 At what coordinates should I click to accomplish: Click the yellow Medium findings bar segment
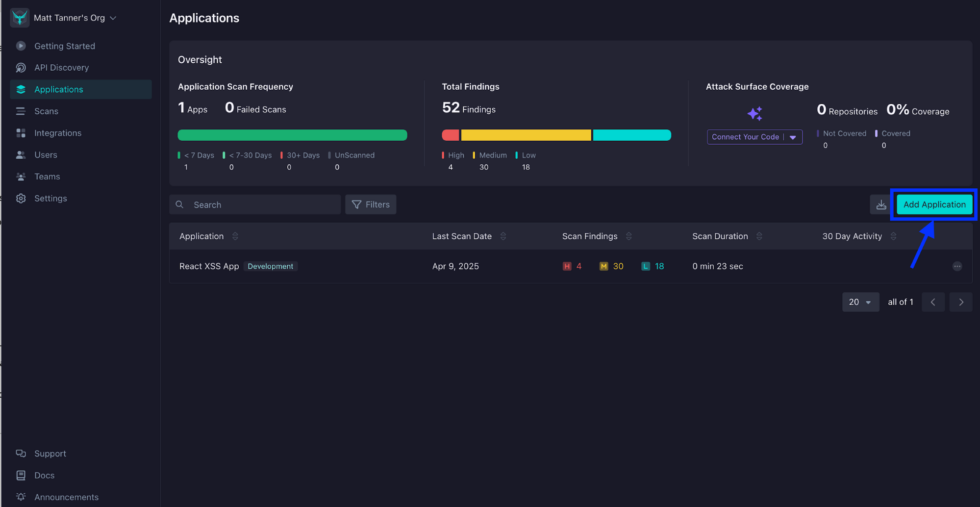pyautogui.click(x=526, y=135)
